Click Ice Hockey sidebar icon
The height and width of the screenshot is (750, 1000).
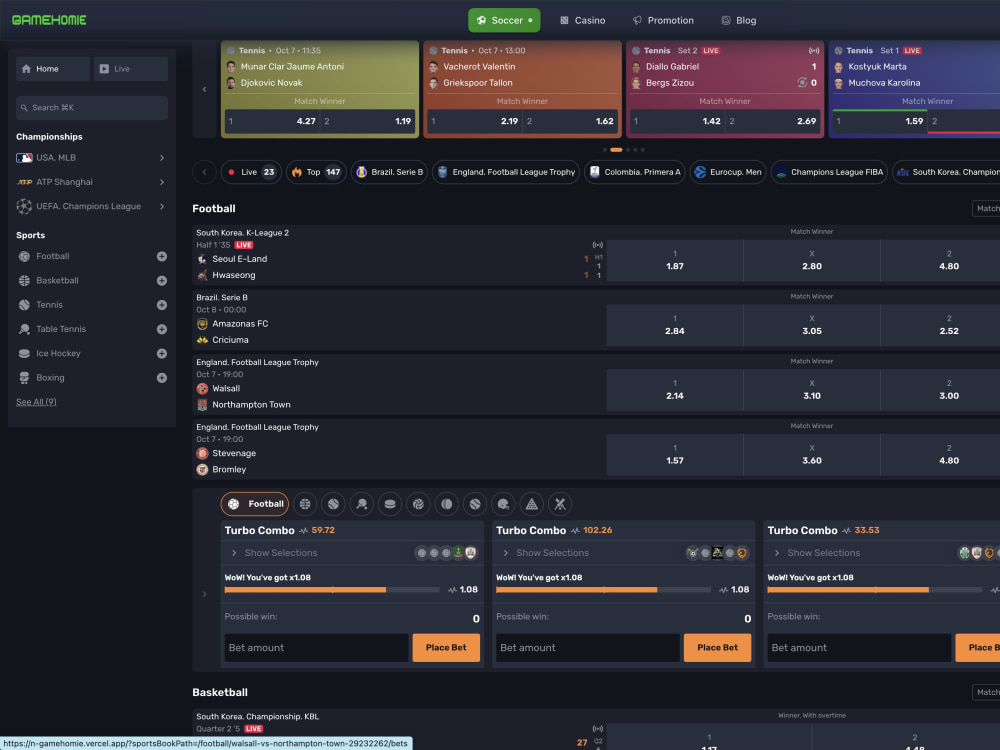[24, 353]
